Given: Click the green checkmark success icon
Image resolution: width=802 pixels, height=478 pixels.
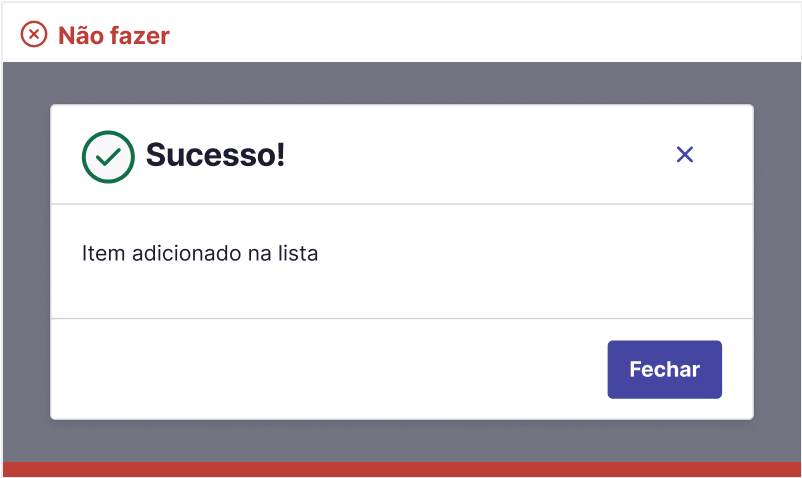Looking at the screenshot, I should point(108,157).
